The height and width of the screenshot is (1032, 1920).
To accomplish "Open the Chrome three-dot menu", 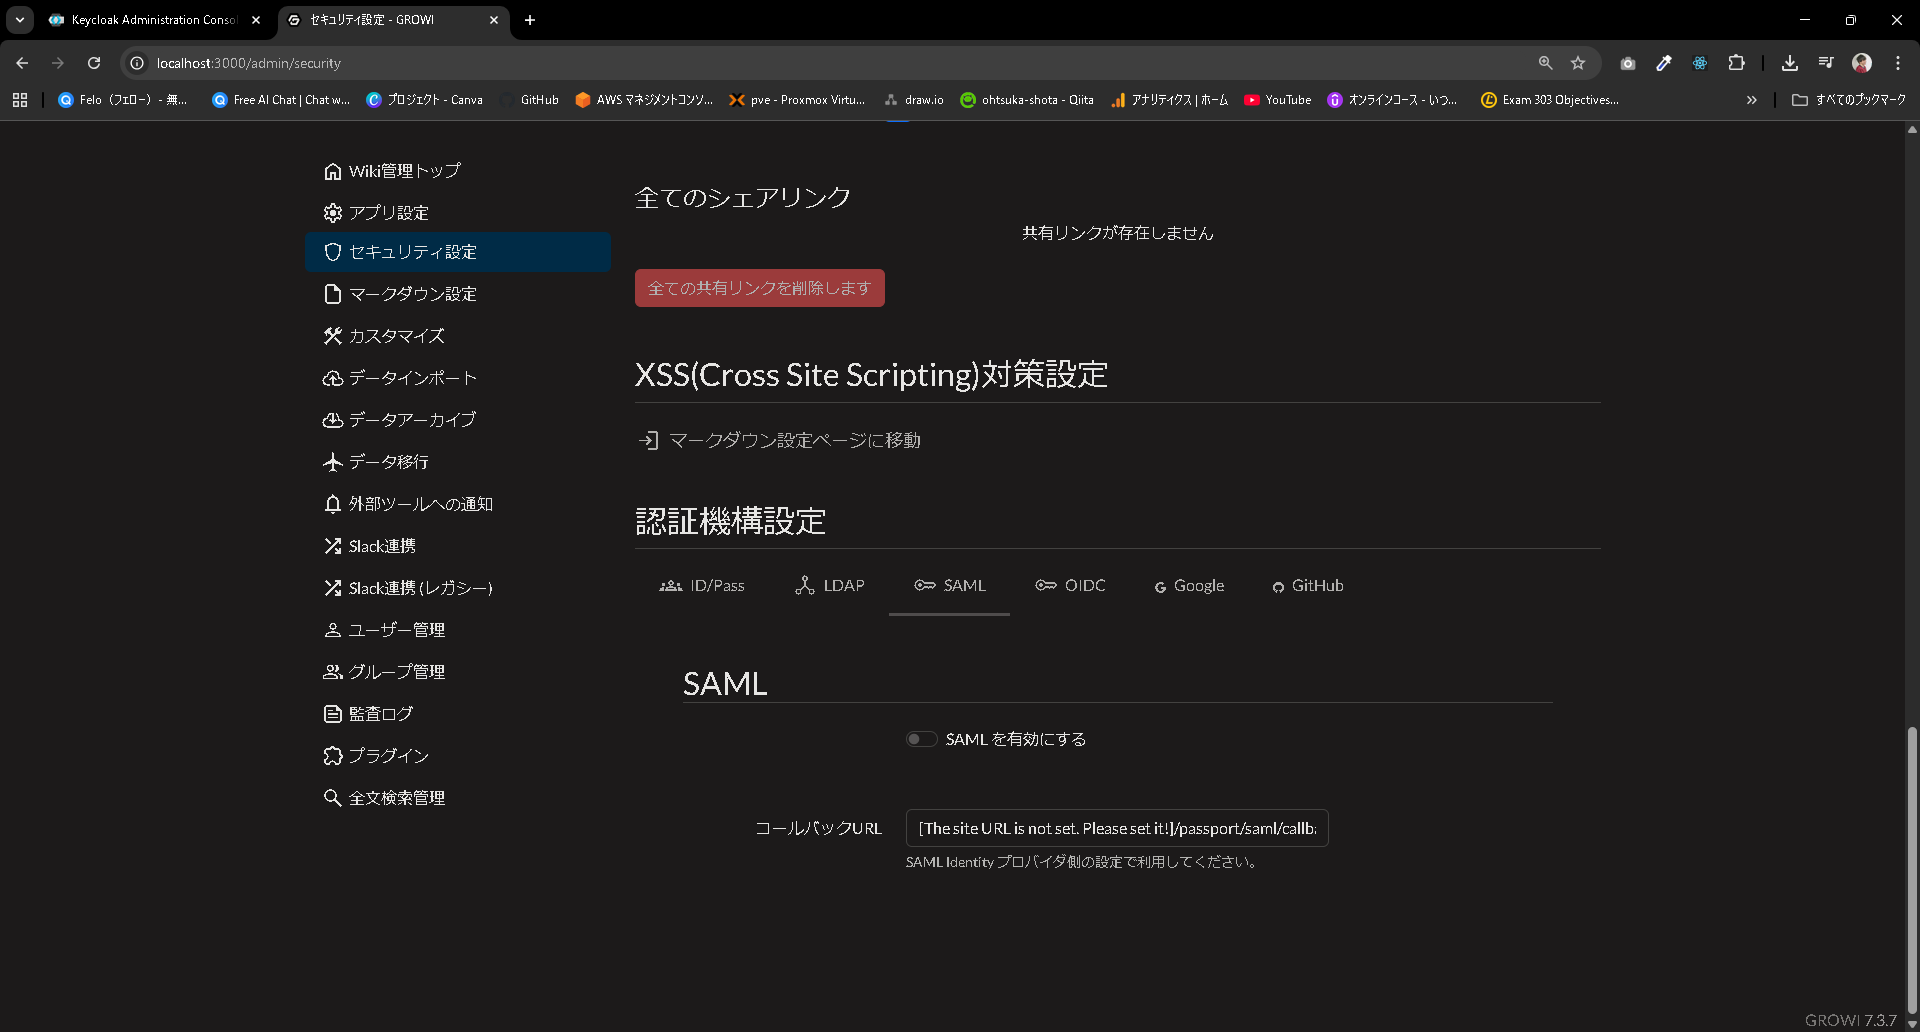I will click(1898, 63).
